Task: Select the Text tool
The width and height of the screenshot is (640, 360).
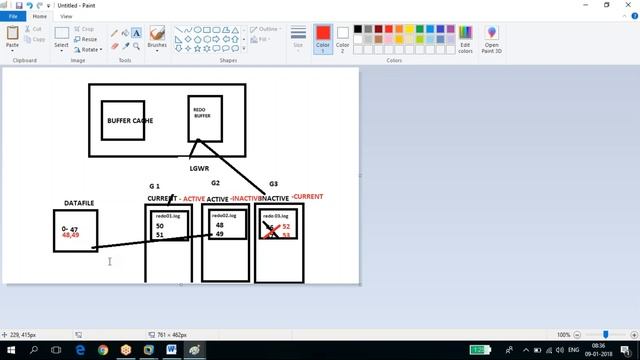Action: pos(136,33)
